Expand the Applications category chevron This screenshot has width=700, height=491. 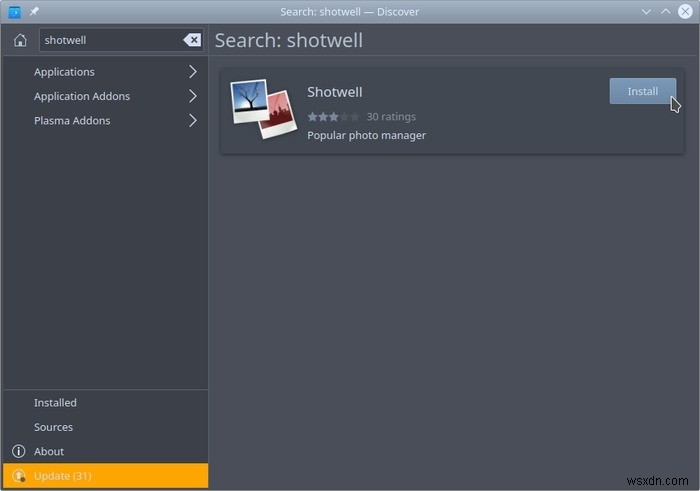(193, 72)
